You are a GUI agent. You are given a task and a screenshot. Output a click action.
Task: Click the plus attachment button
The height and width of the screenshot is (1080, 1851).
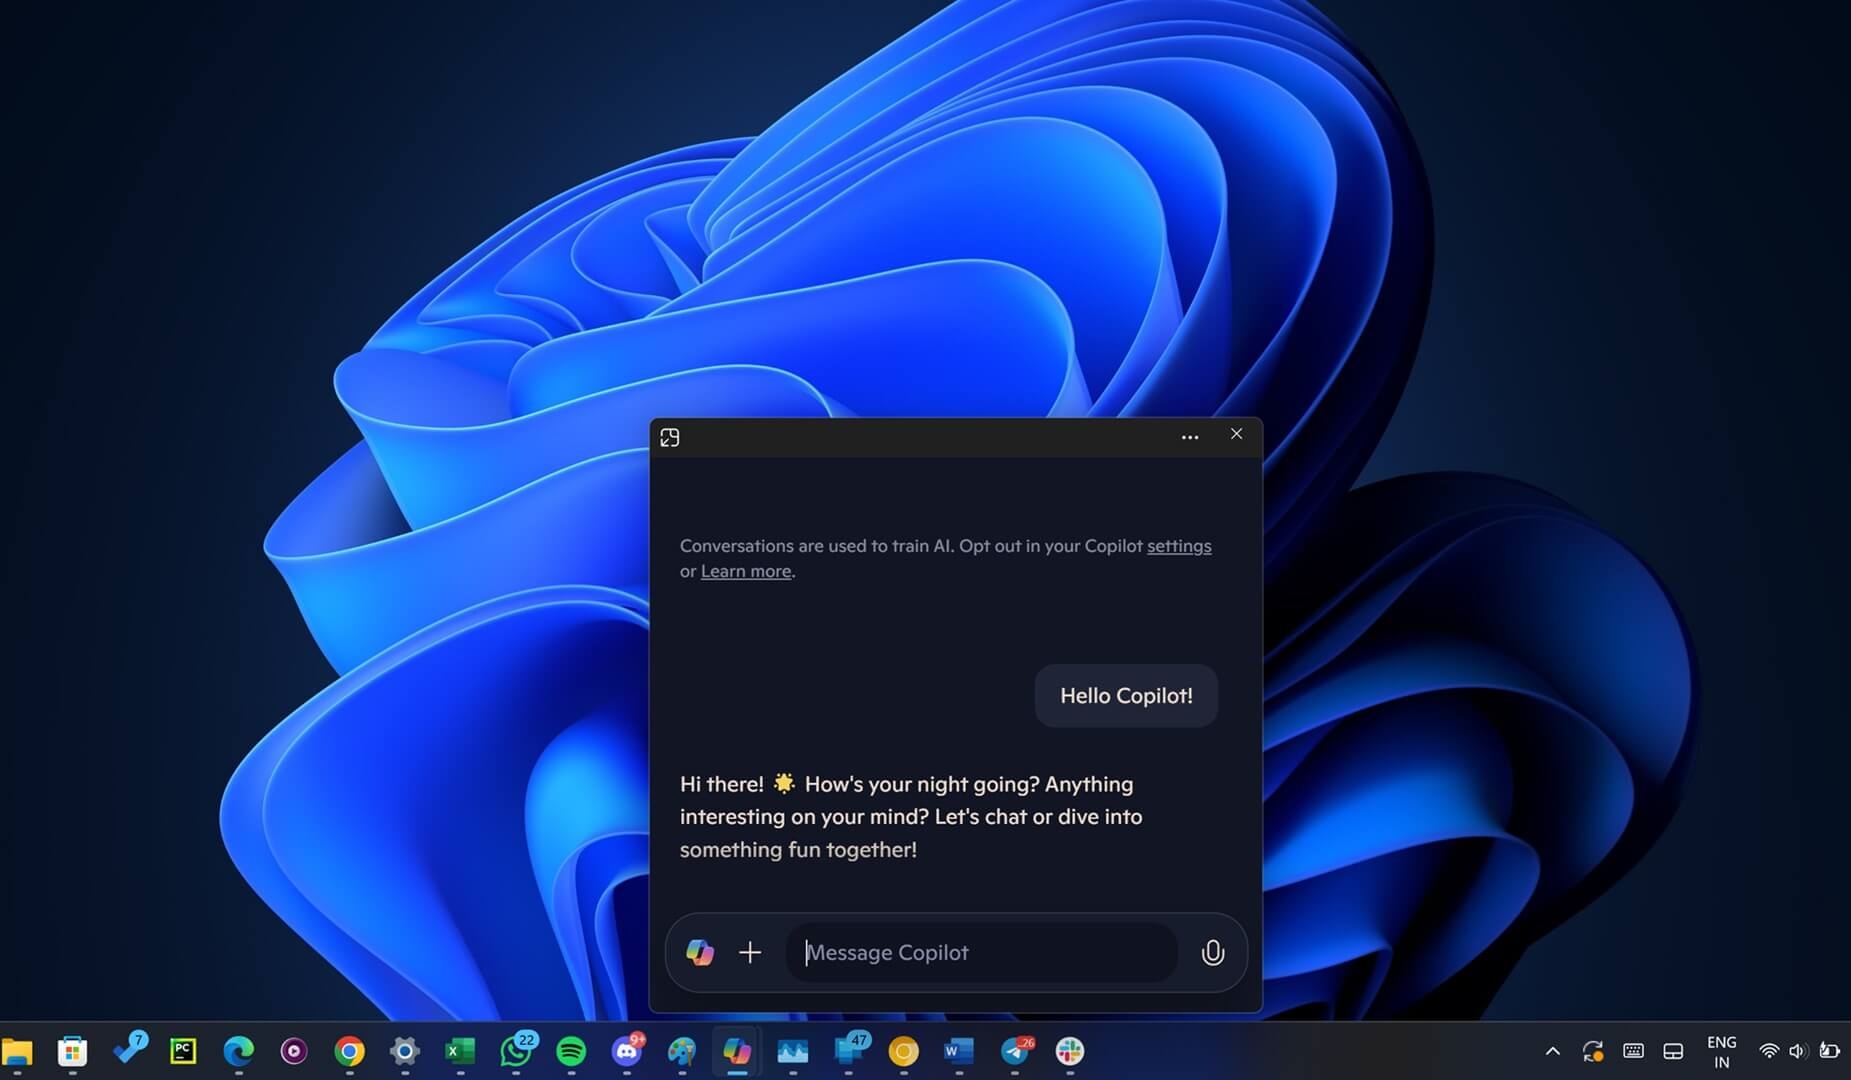(750, 952)
